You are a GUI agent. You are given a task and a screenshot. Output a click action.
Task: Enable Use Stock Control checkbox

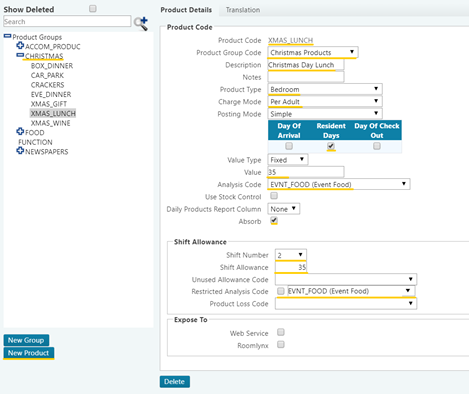coord(274,196)
